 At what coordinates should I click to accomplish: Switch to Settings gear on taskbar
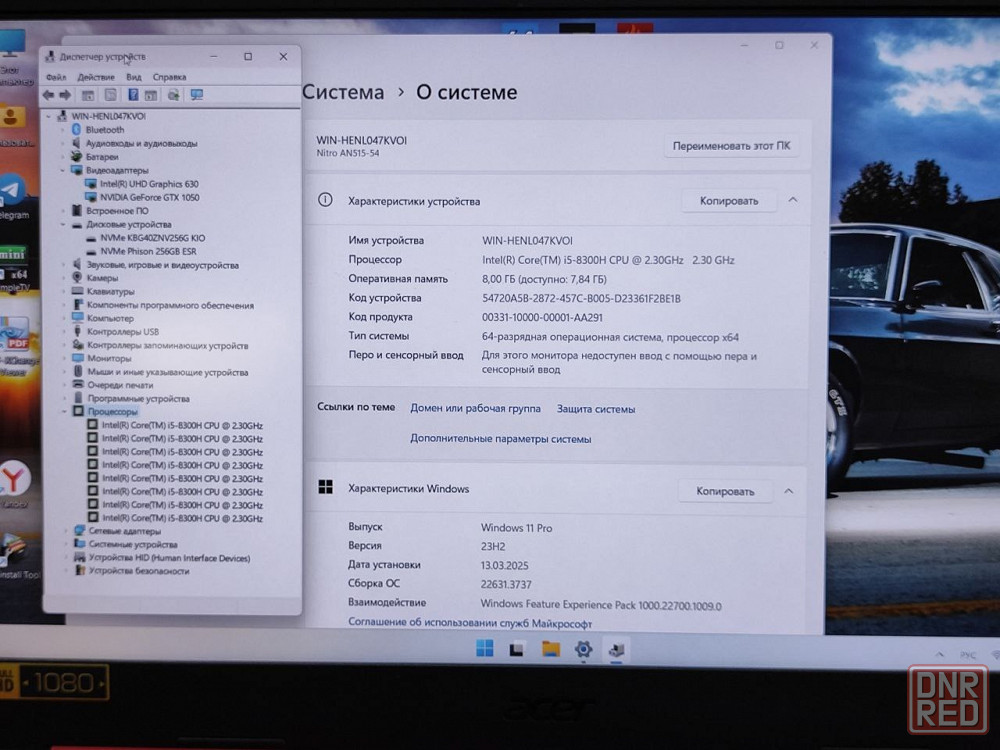pos(583,649)
